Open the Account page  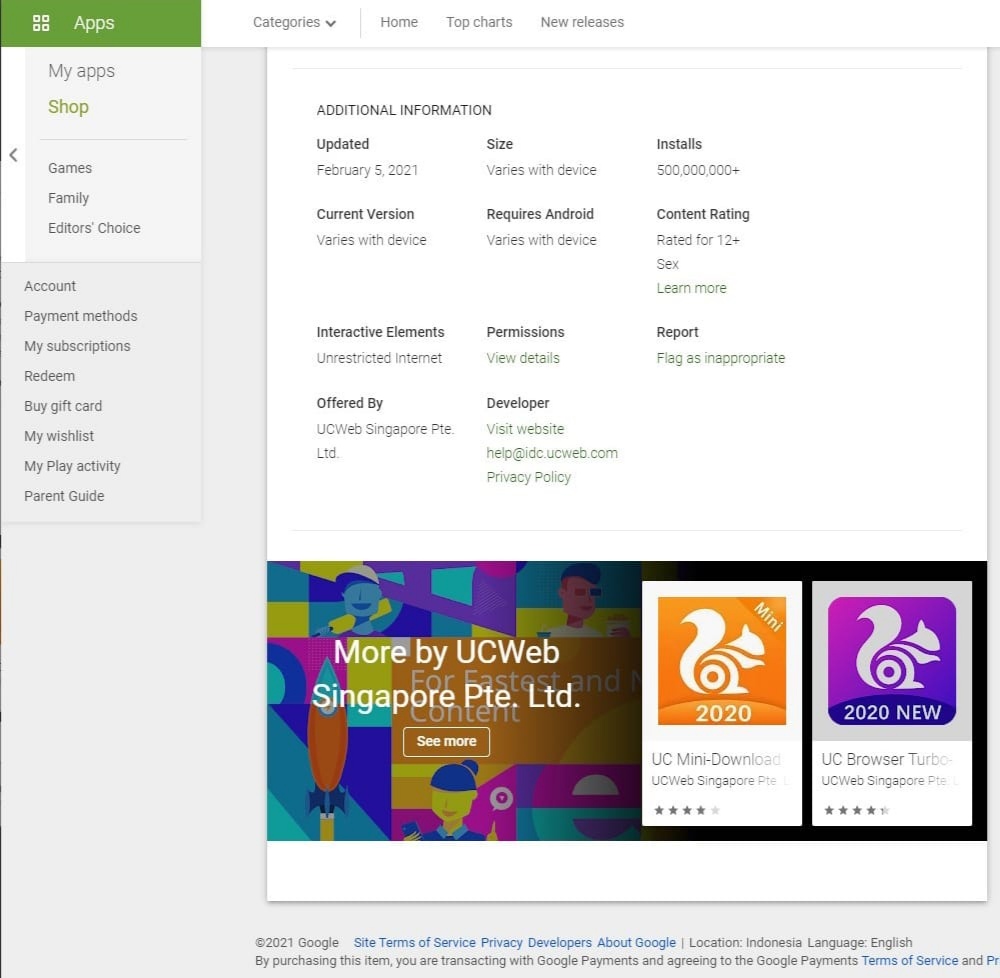point(50,286)
